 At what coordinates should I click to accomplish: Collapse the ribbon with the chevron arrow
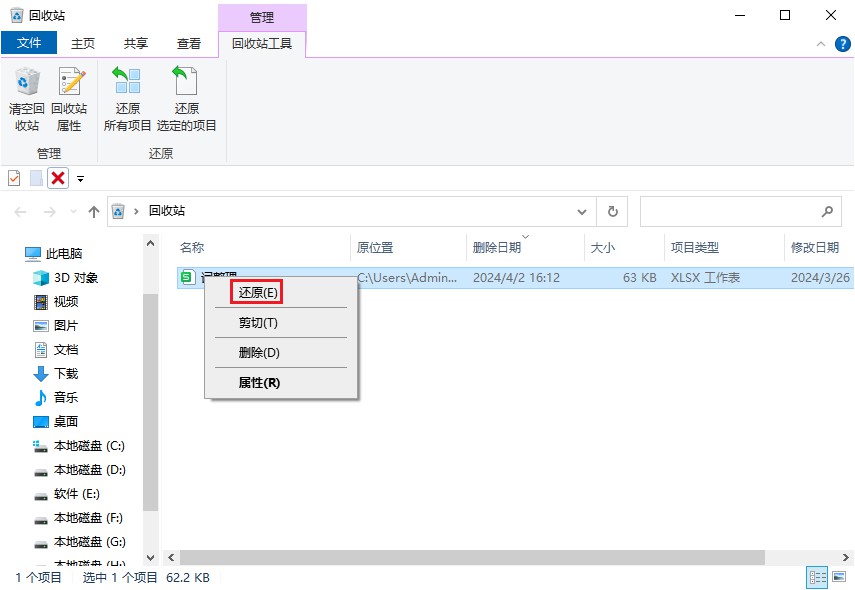[x=820, y=44]
